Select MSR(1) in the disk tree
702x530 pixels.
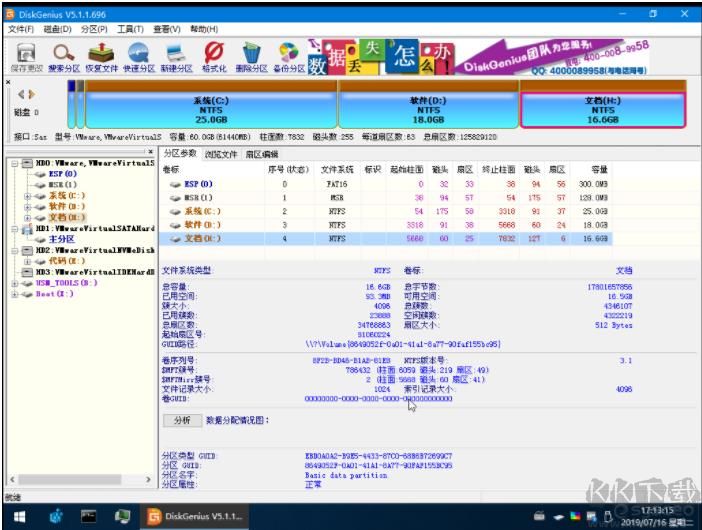tap(63, 185)
